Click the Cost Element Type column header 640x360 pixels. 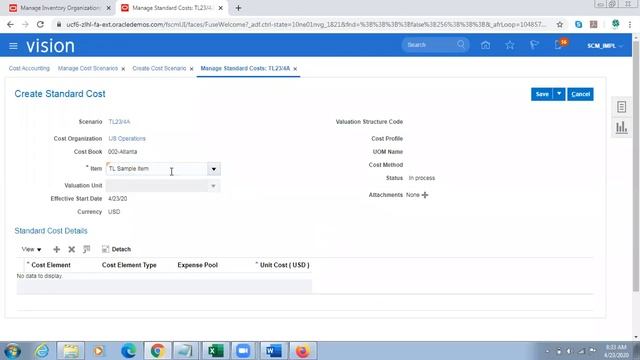click(x=129, y=265)
